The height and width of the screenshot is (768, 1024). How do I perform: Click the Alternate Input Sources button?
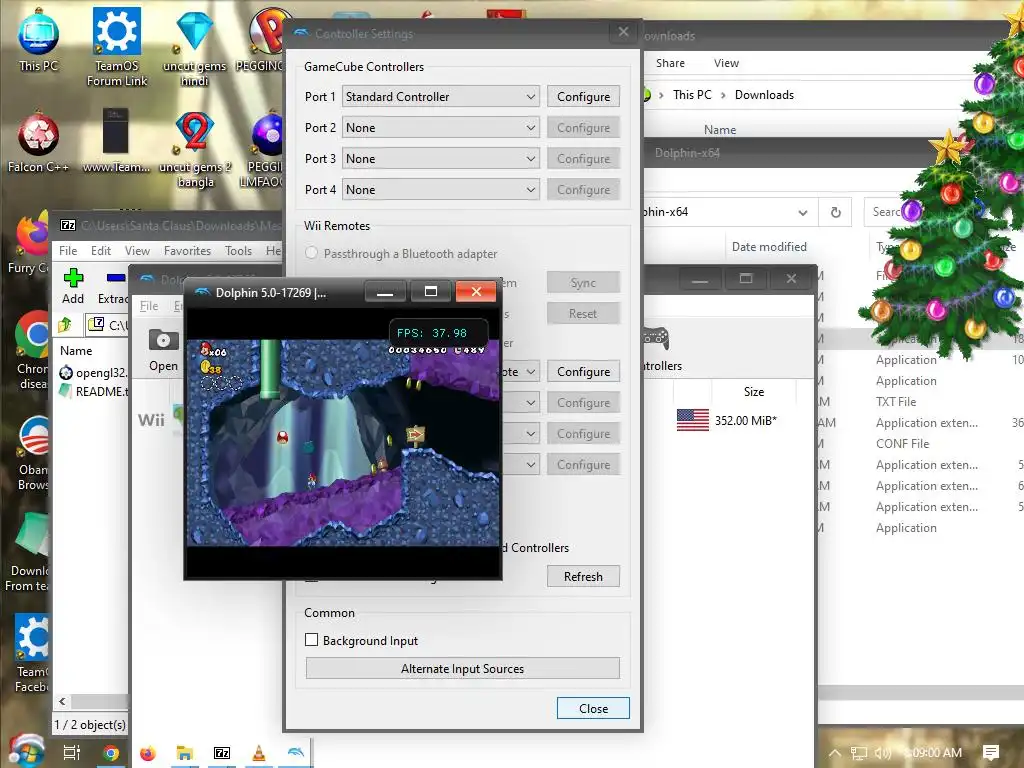pyautogui.click(x=462, y=668)
